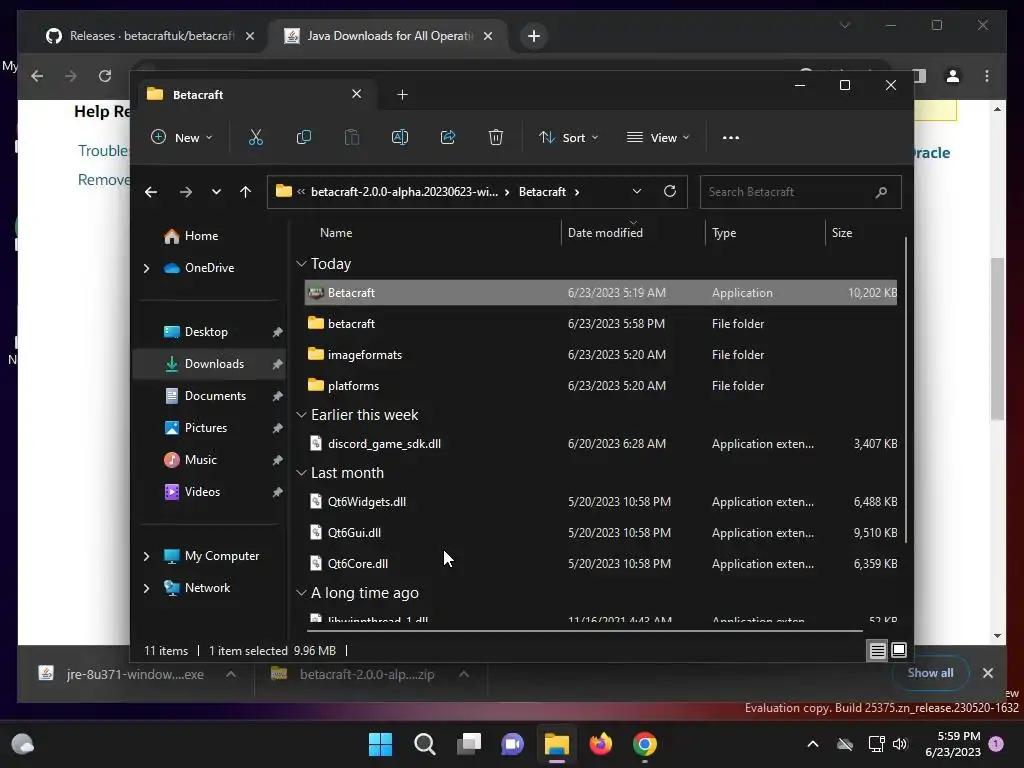The image size is (1024, 768).
Task: Click the Rename icon in Explorer toolbar
Action: (x=400, y=138)
